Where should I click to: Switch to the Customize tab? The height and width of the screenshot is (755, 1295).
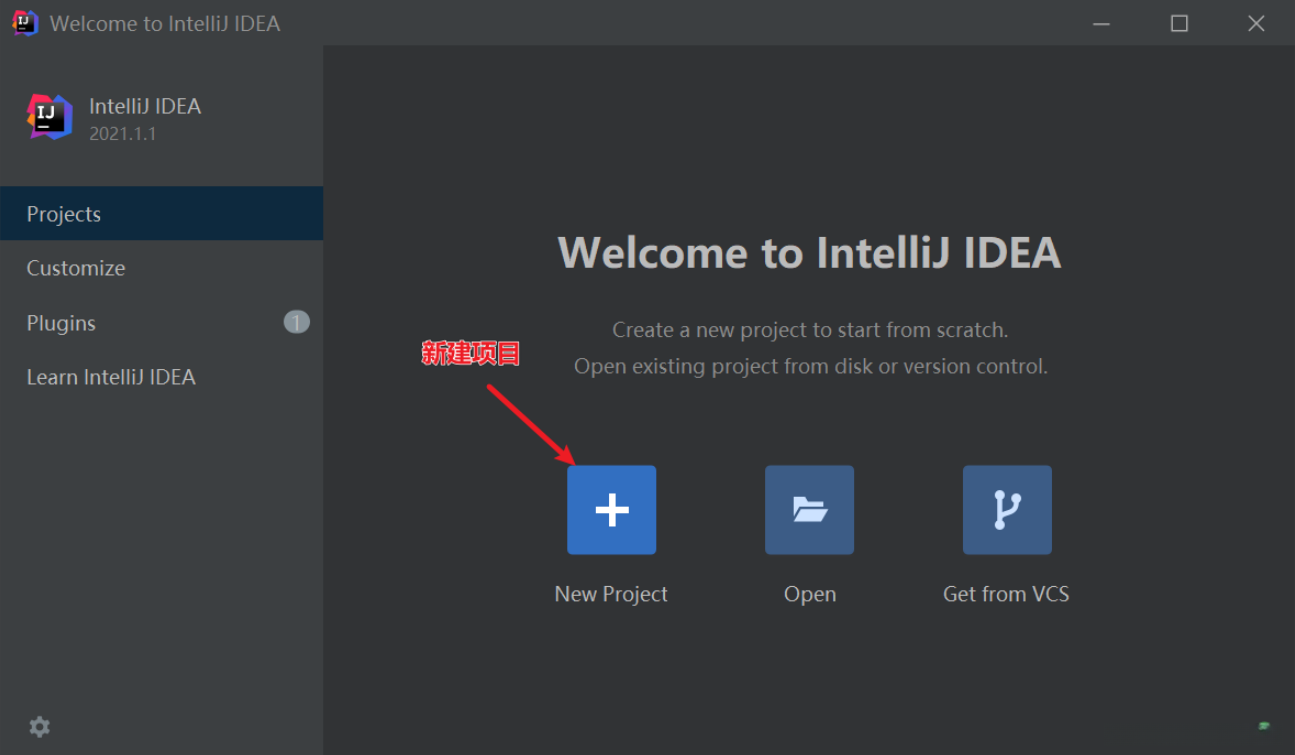[x=76, y=268]
